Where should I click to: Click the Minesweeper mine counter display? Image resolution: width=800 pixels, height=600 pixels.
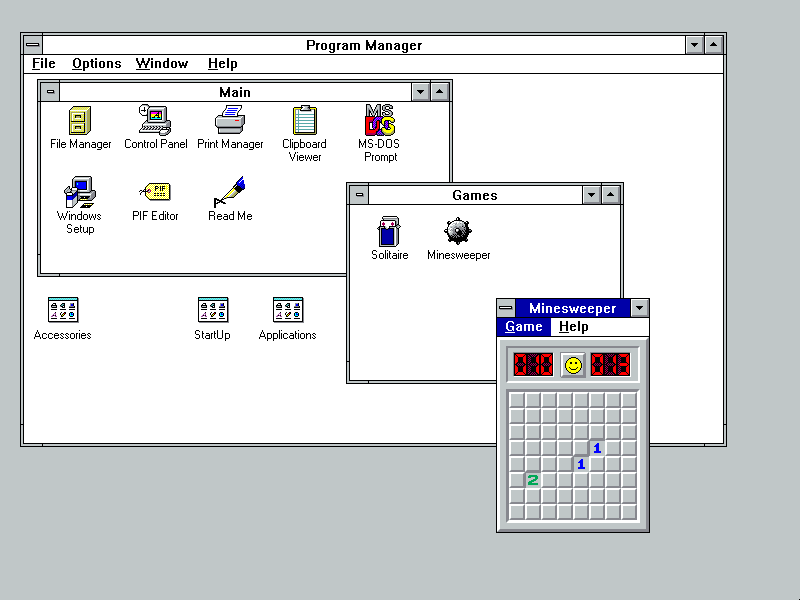533,365
